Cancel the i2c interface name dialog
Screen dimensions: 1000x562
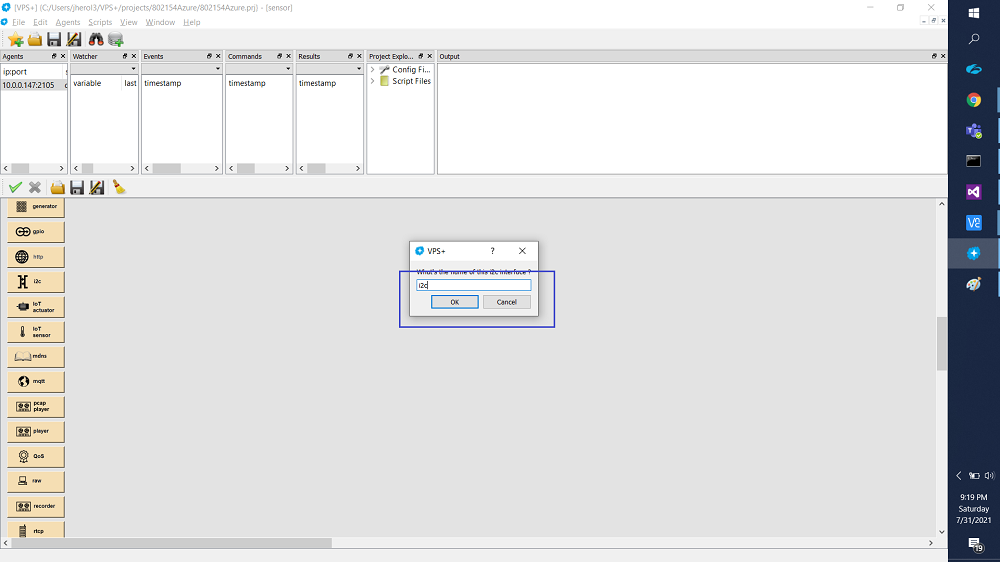pyautogui.click(x=506, y=302)
